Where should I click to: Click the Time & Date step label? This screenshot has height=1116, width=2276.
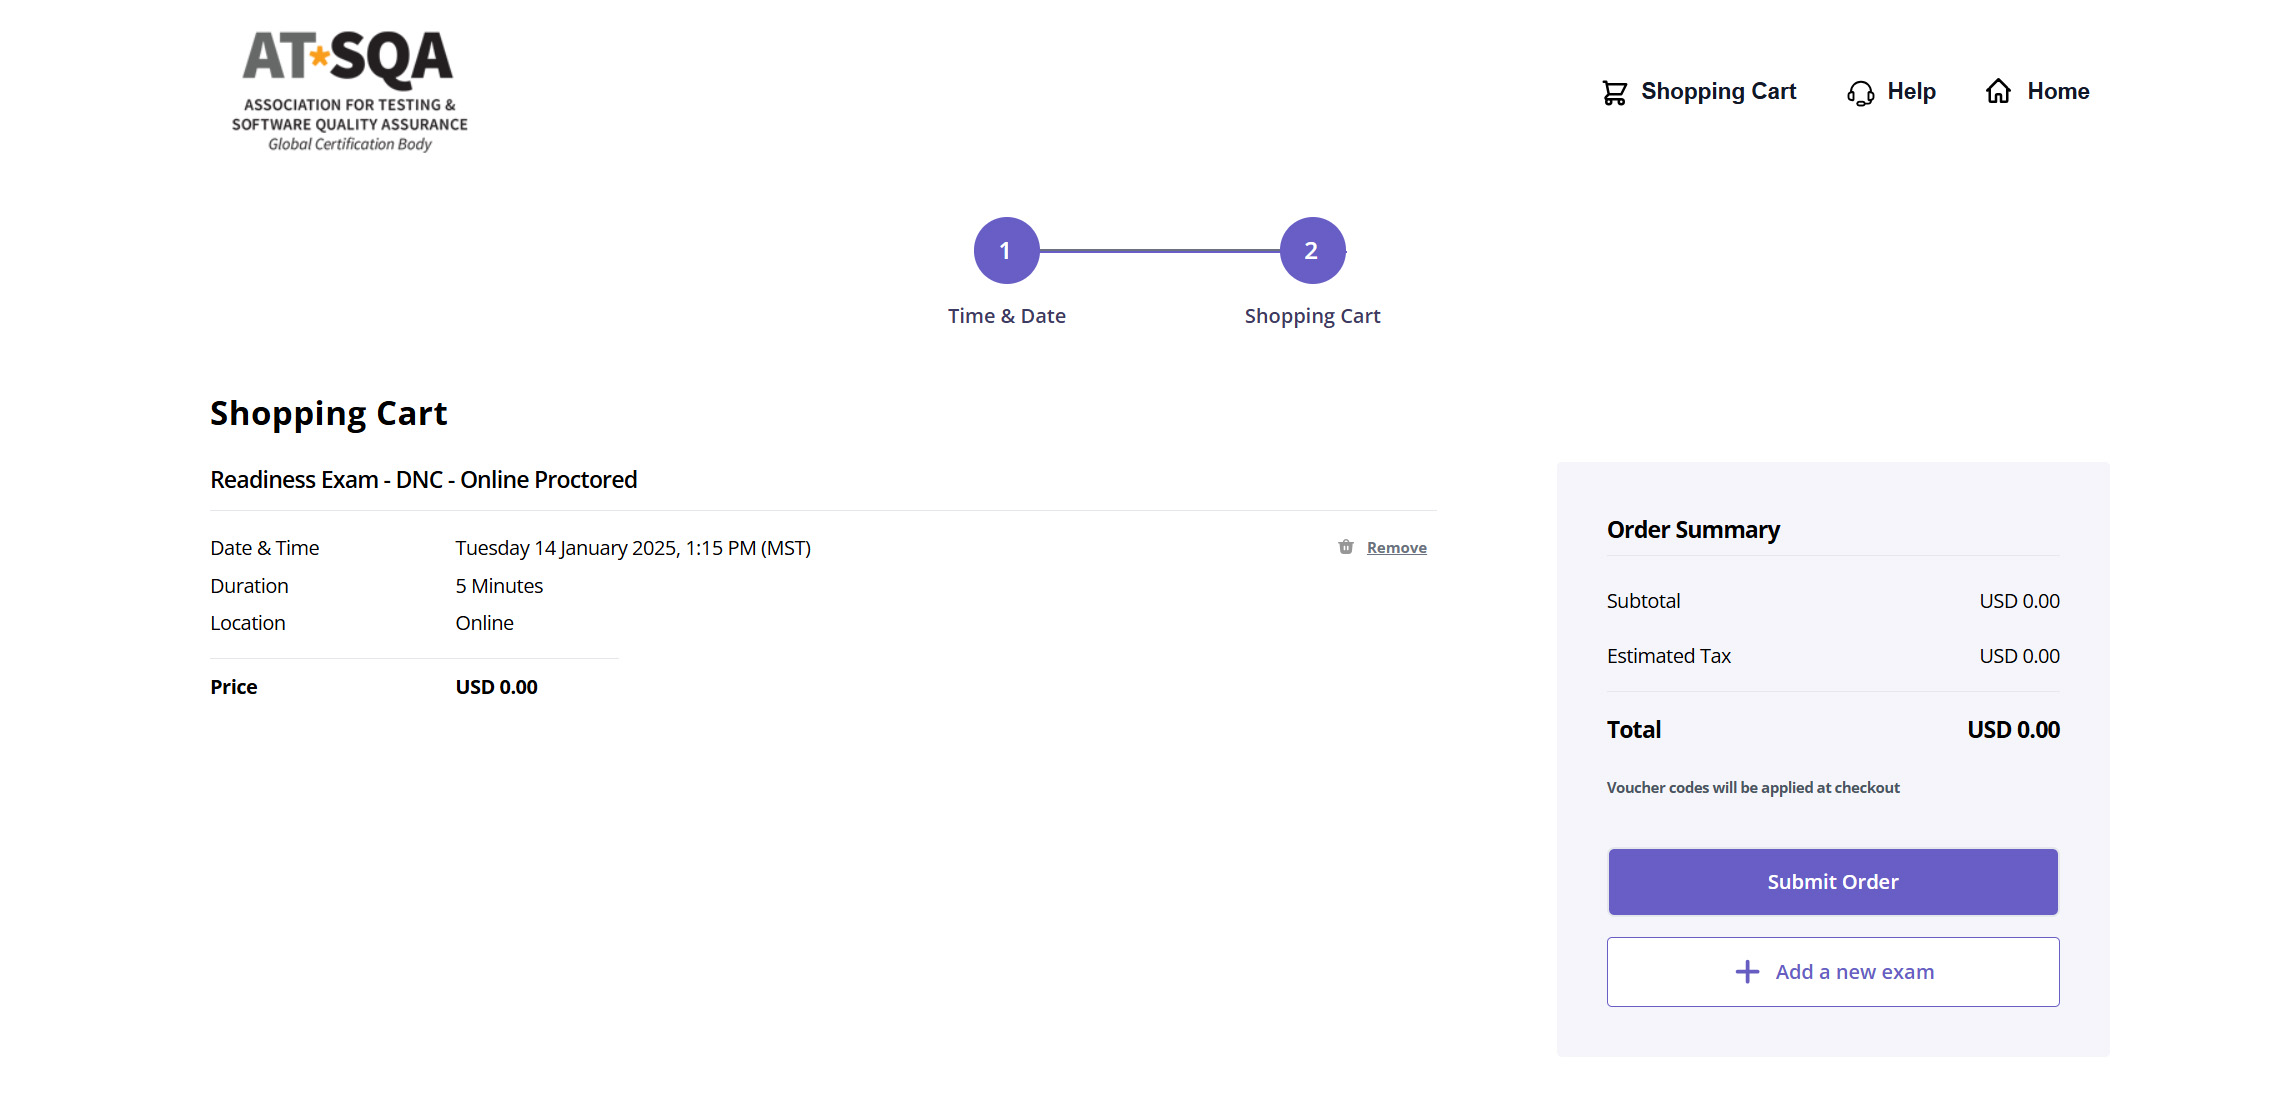click(x=1007, y=316)
